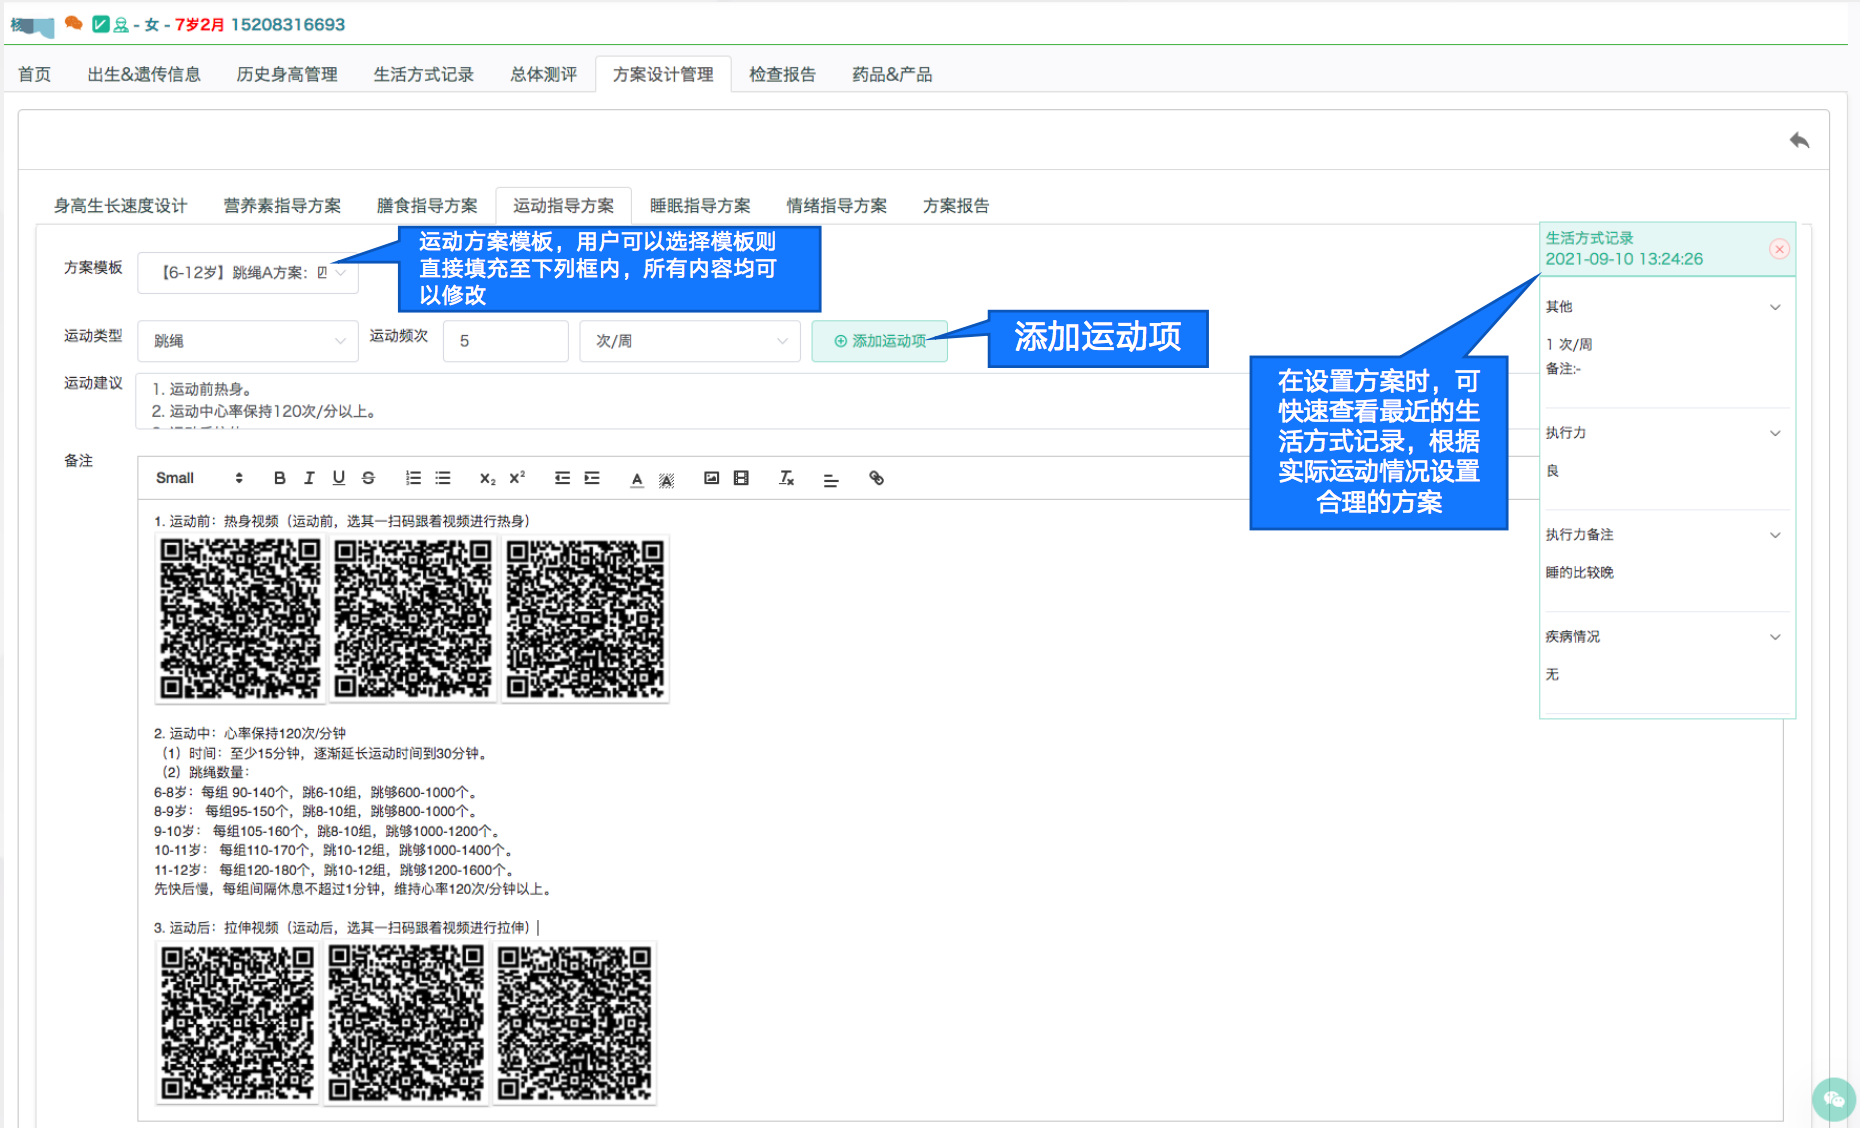
Task: Open the text color picker
Action: 637,479
